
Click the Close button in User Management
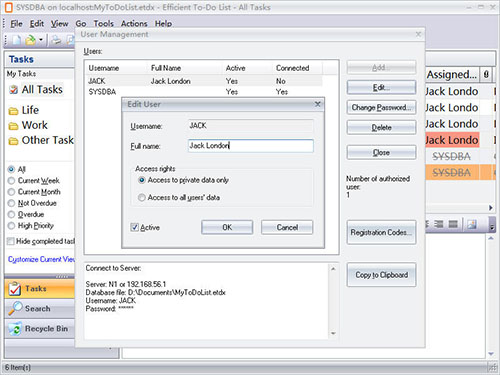coord(381,153)
